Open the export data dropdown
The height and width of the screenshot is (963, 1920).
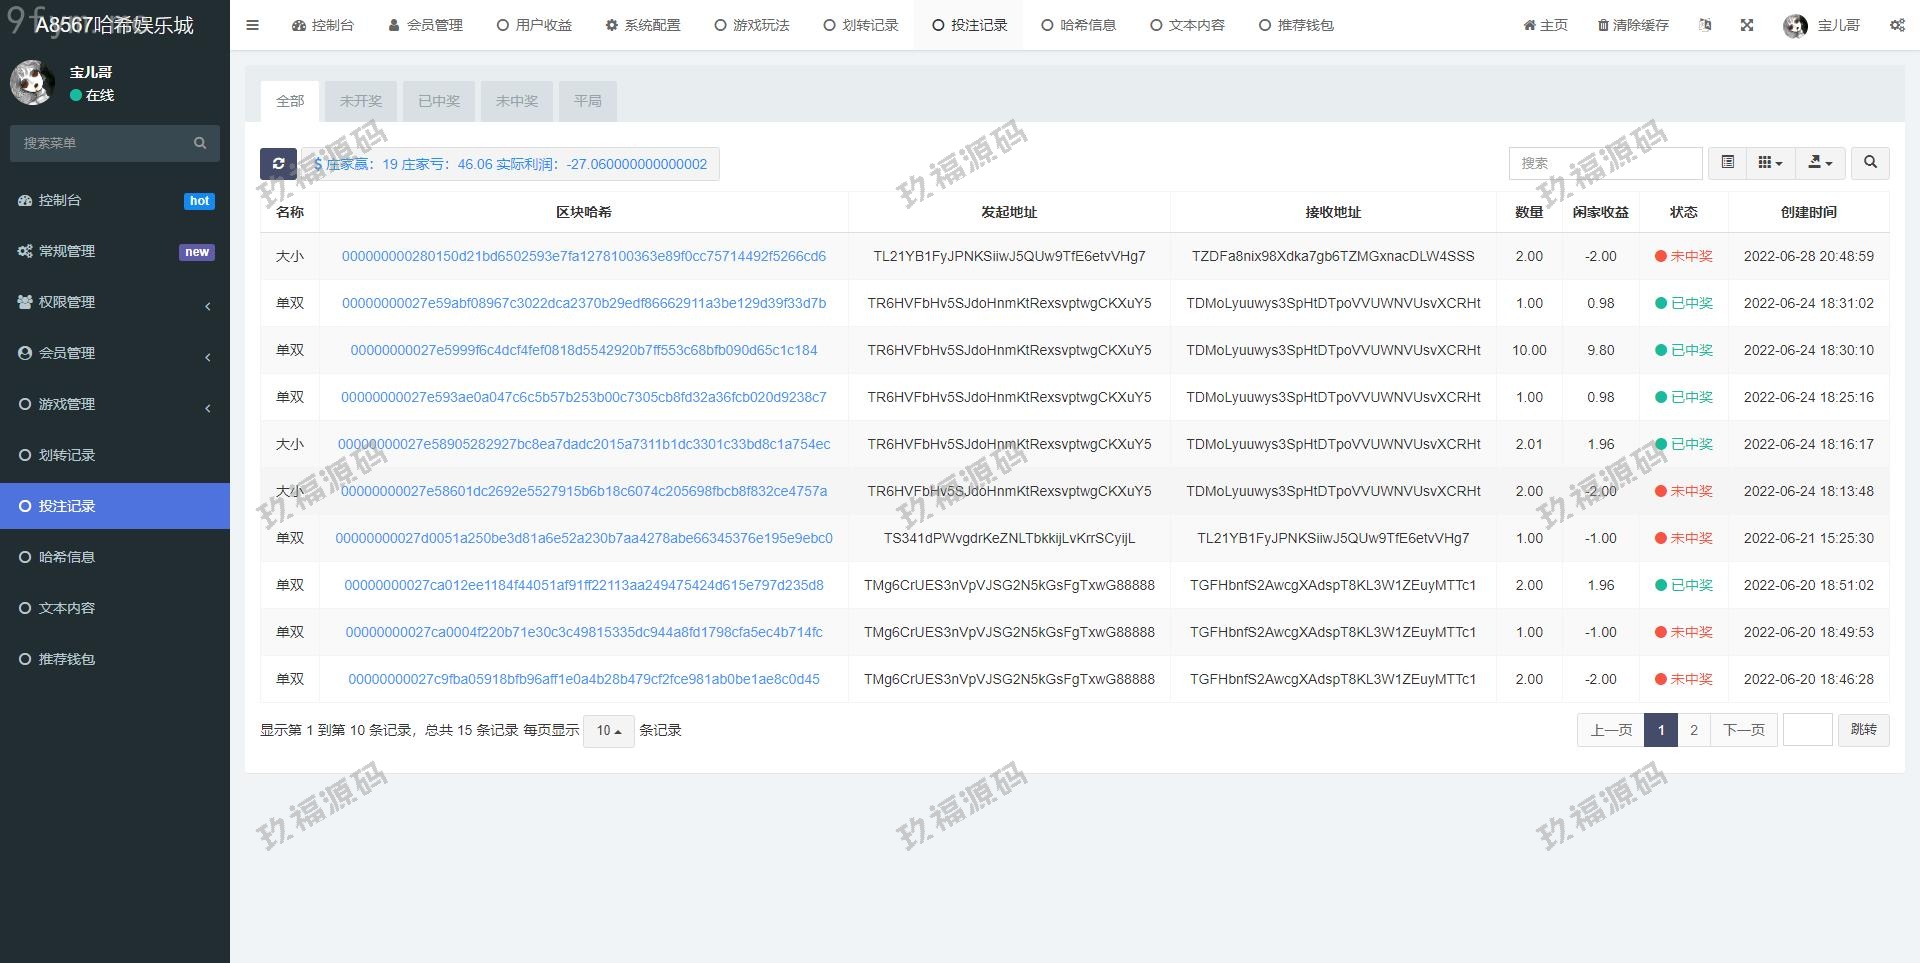point(1820,162)
